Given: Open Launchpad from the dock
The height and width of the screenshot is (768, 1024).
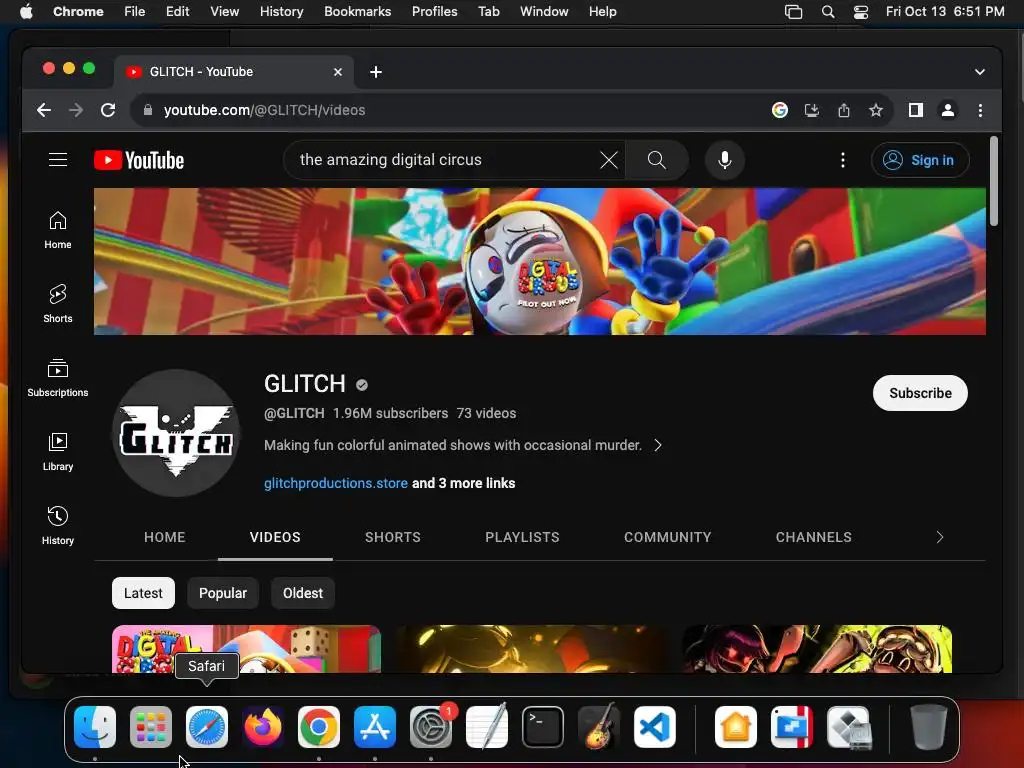Looking at the screenshot, I should click(151, 727).
